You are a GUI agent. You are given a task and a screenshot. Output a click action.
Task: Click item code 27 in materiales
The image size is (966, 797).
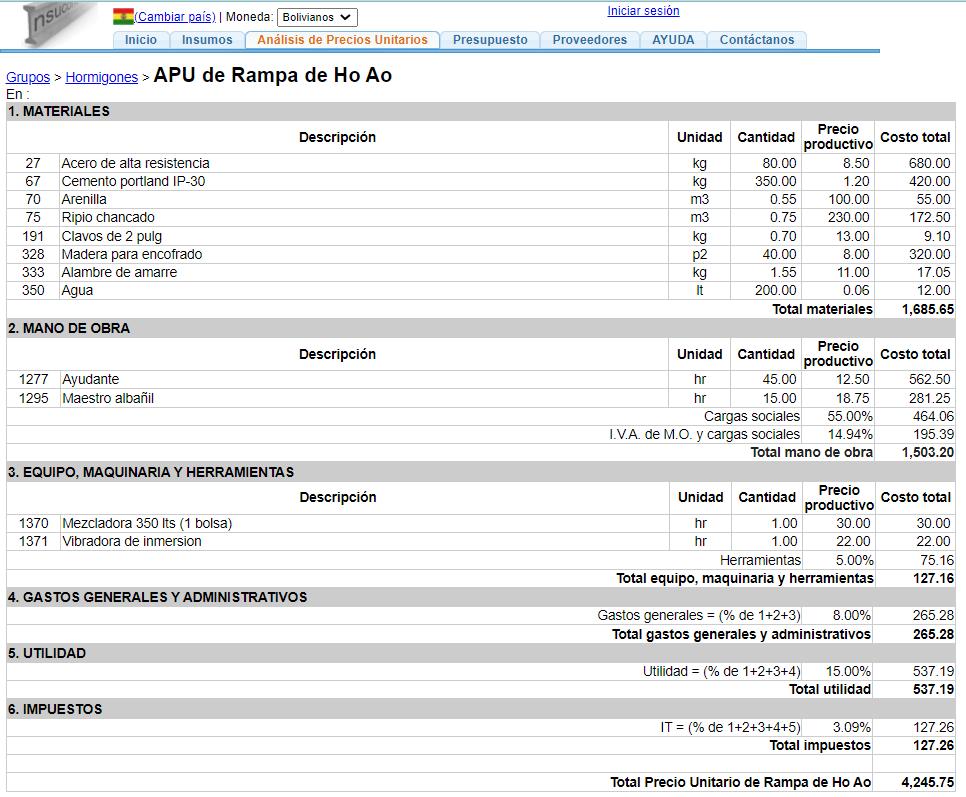point(33,163)
